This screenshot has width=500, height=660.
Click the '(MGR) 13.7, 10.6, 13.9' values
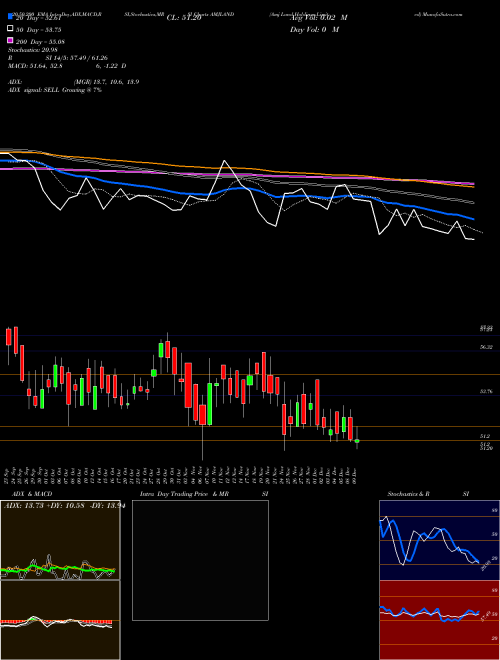(106, 82)
